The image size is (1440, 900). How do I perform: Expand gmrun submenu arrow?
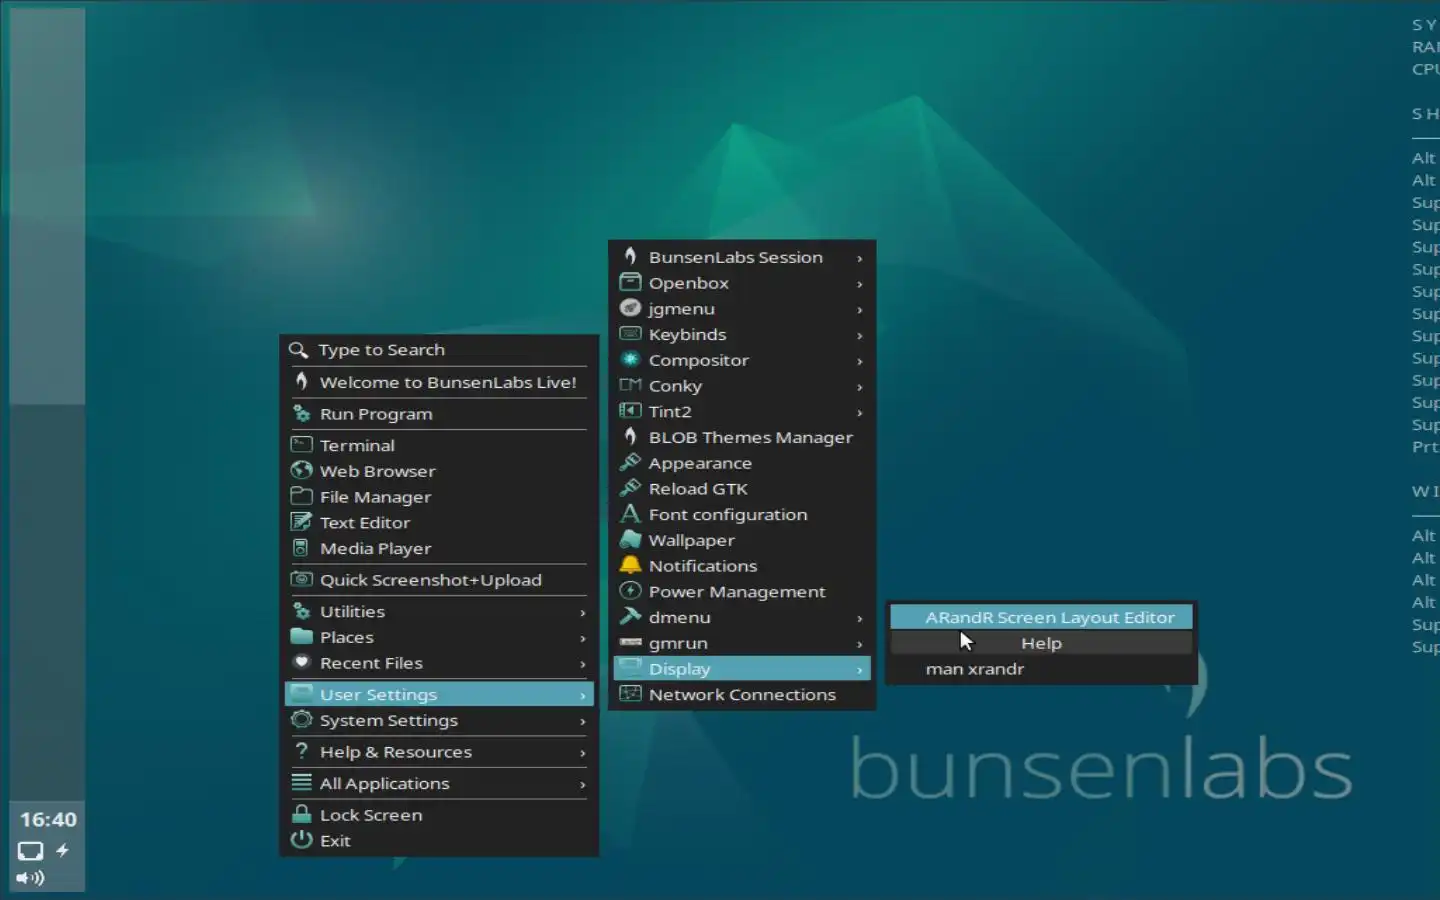tap(860, 644)
